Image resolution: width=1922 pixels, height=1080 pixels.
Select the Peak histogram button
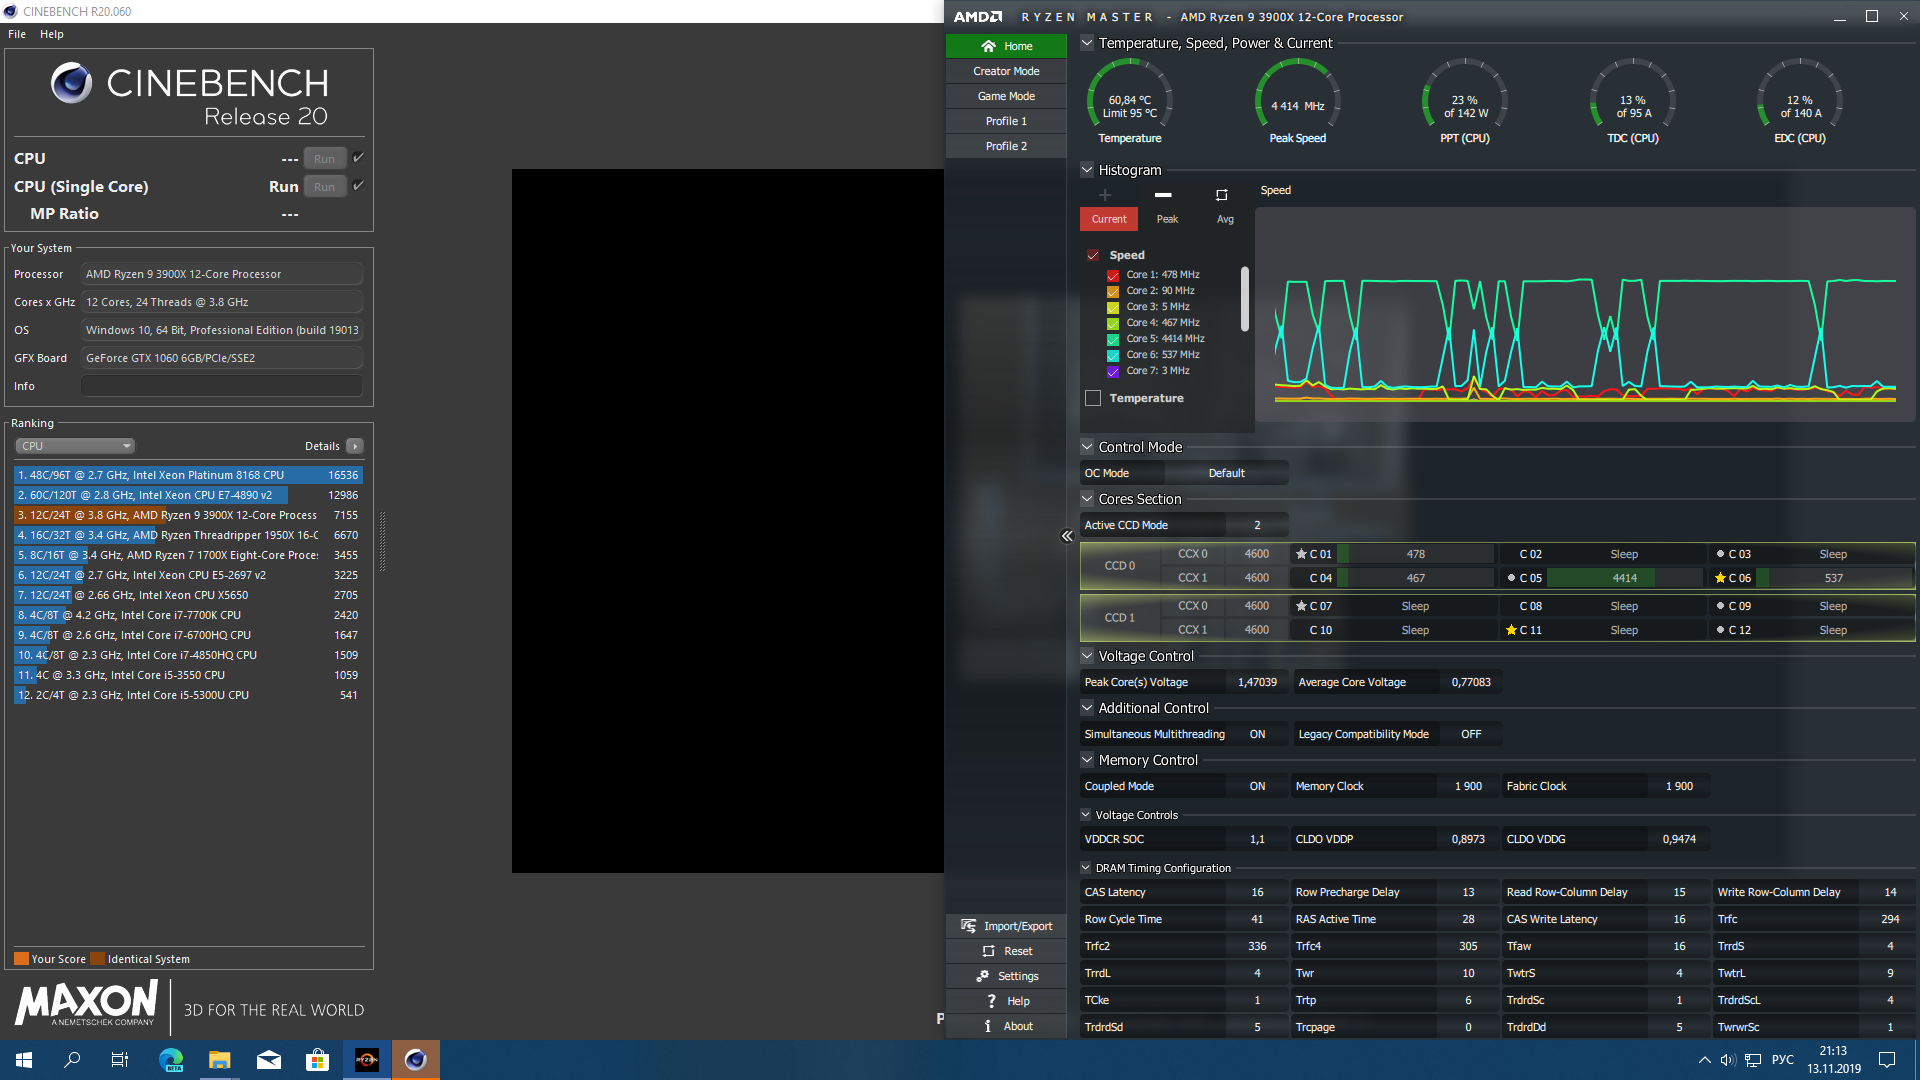pos(1167,219)
